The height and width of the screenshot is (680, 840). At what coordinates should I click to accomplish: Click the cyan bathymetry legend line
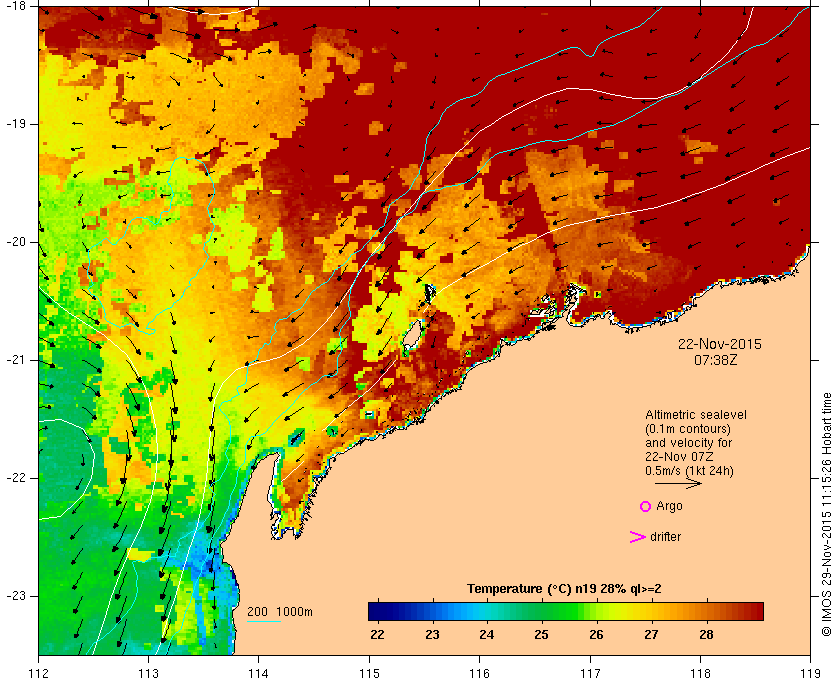[264, 621]
